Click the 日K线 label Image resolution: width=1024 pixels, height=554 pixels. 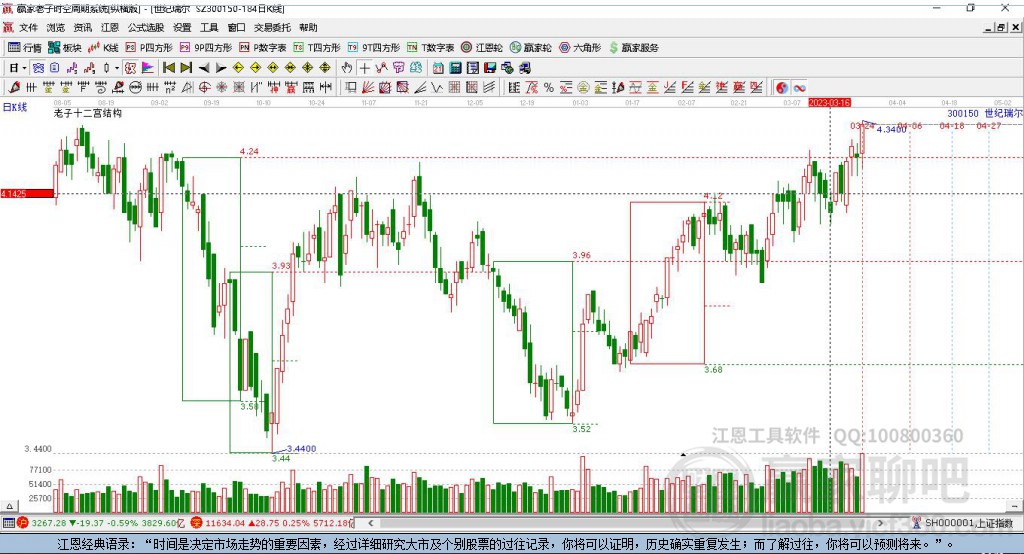click(x=15, y=107)
